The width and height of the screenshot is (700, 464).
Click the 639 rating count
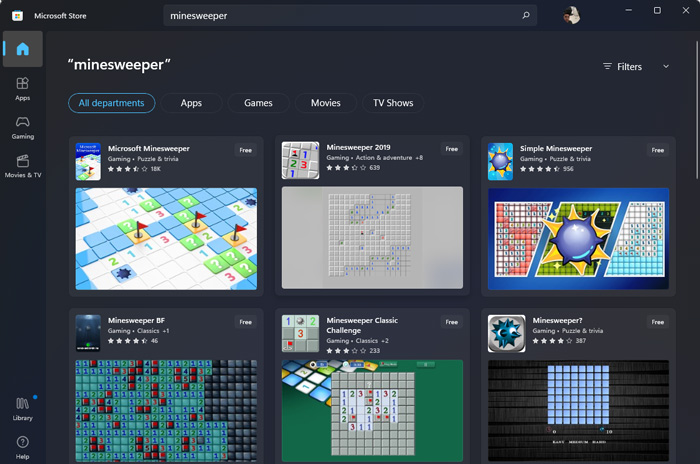click(x=375, y=168)
